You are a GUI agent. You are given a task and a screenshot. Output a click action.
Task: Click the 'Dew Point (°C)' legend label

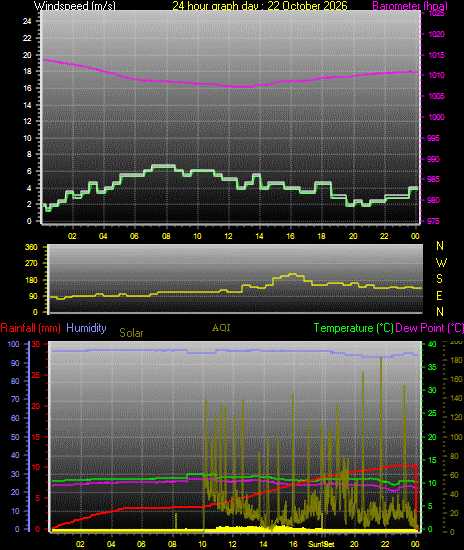[x=429, y=328]
